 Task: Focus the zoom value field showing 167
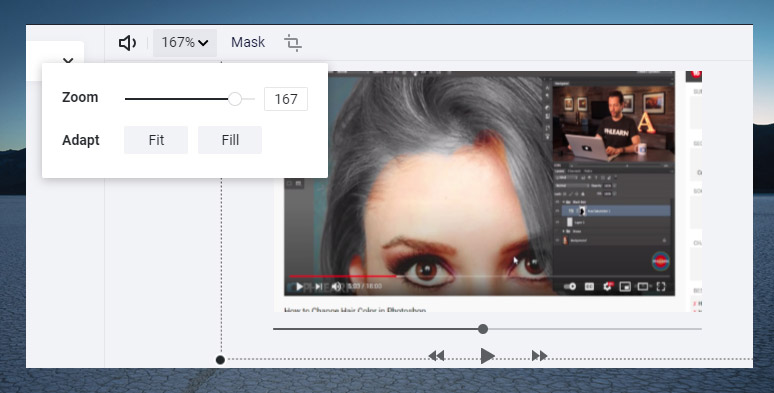tap(286, 99)
